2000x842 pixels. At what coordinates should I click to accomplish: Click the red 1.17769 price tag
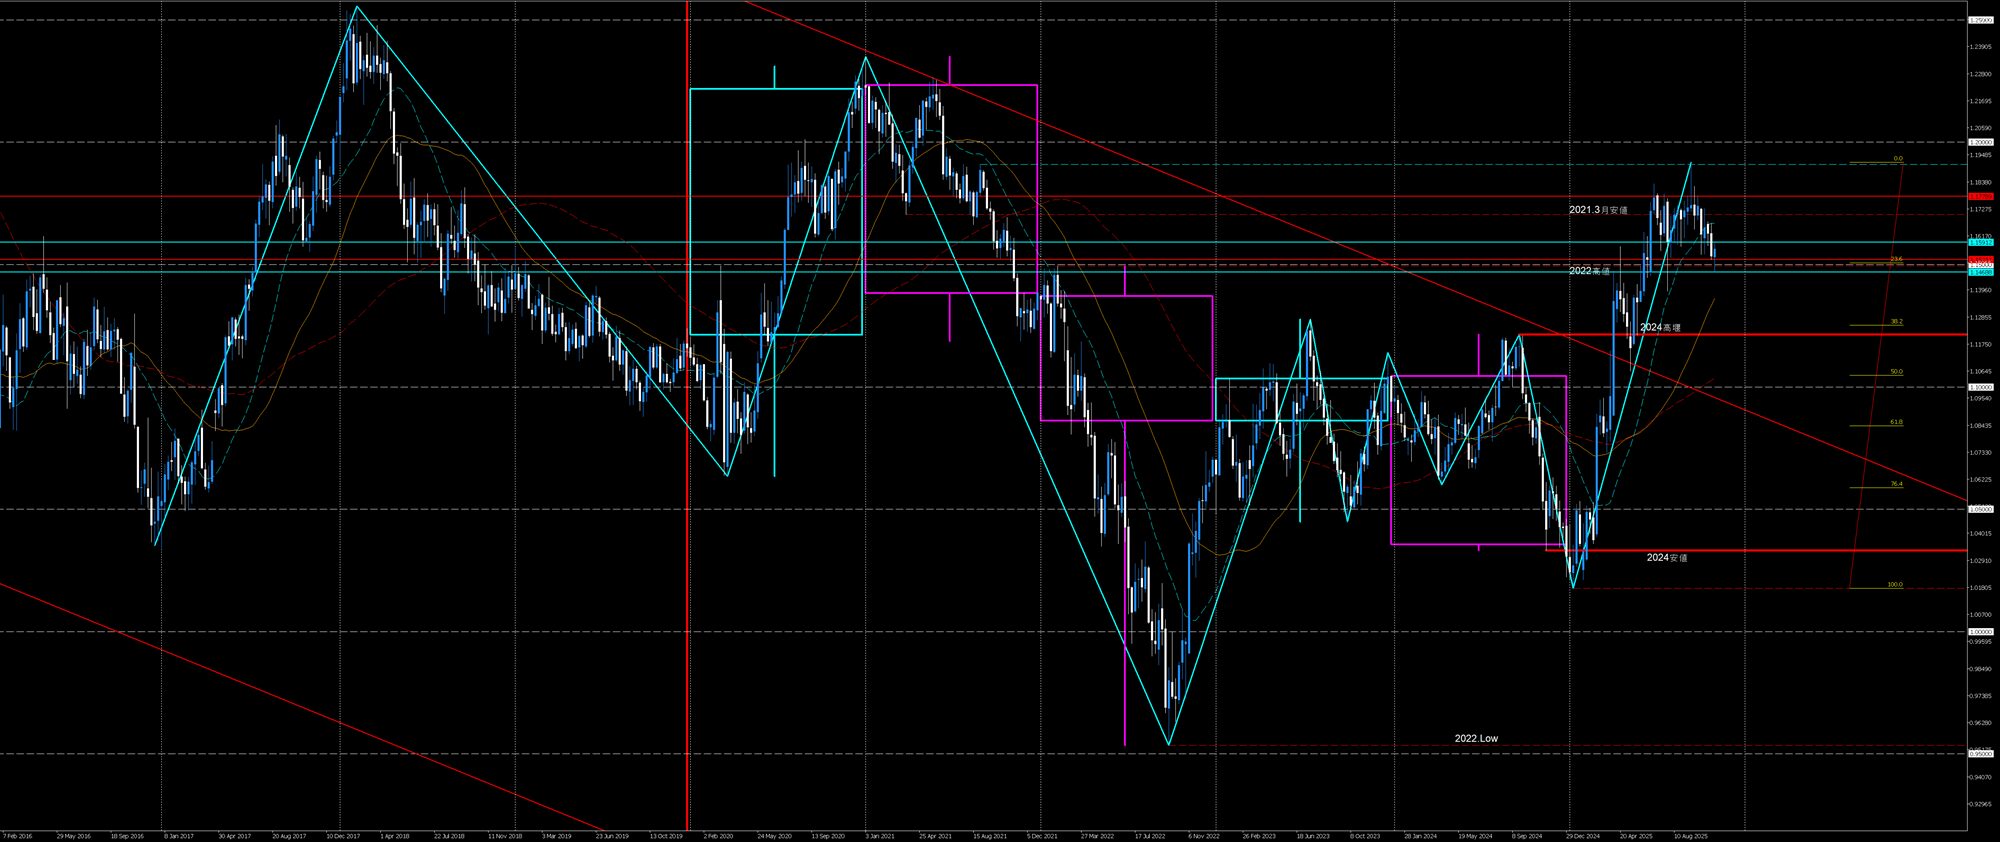coord(1980,197)
